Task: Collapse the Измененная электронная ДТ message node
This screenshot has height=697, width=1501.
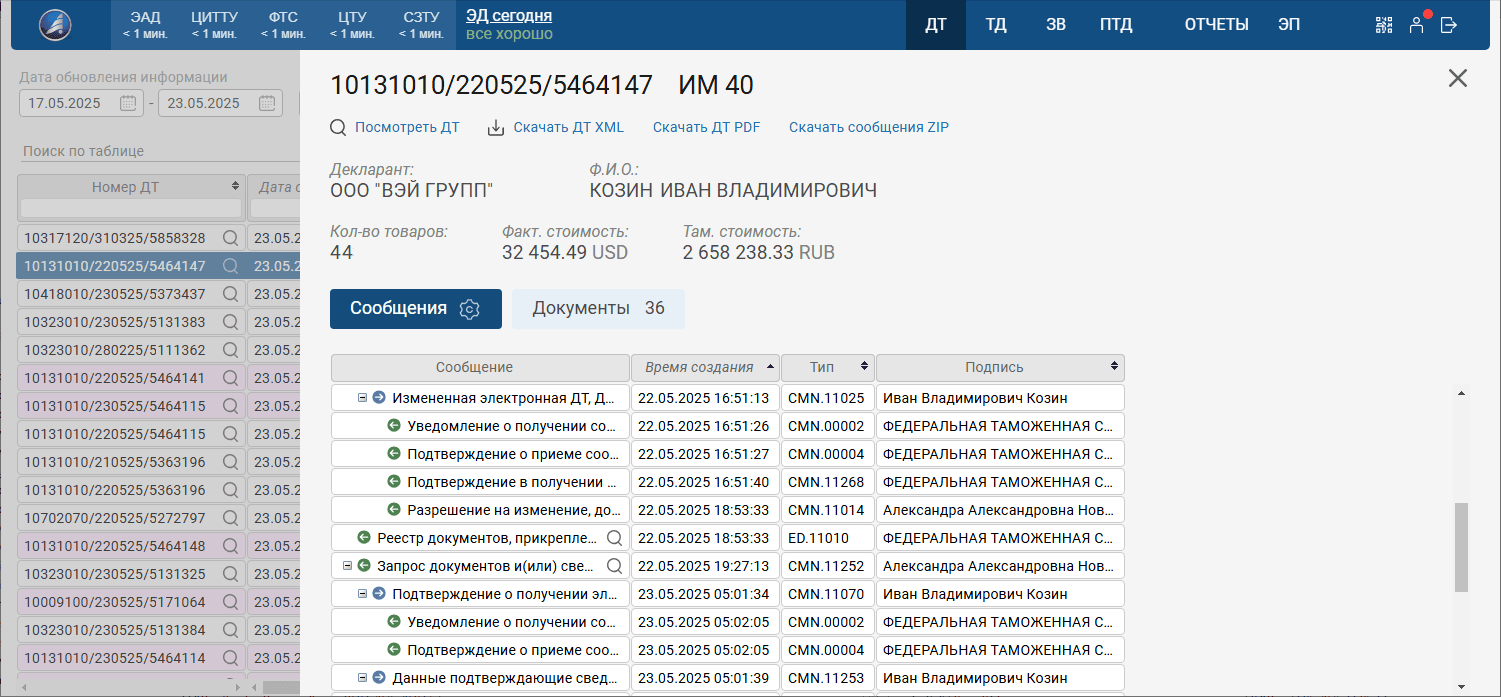Action: (x=363, y=398)
